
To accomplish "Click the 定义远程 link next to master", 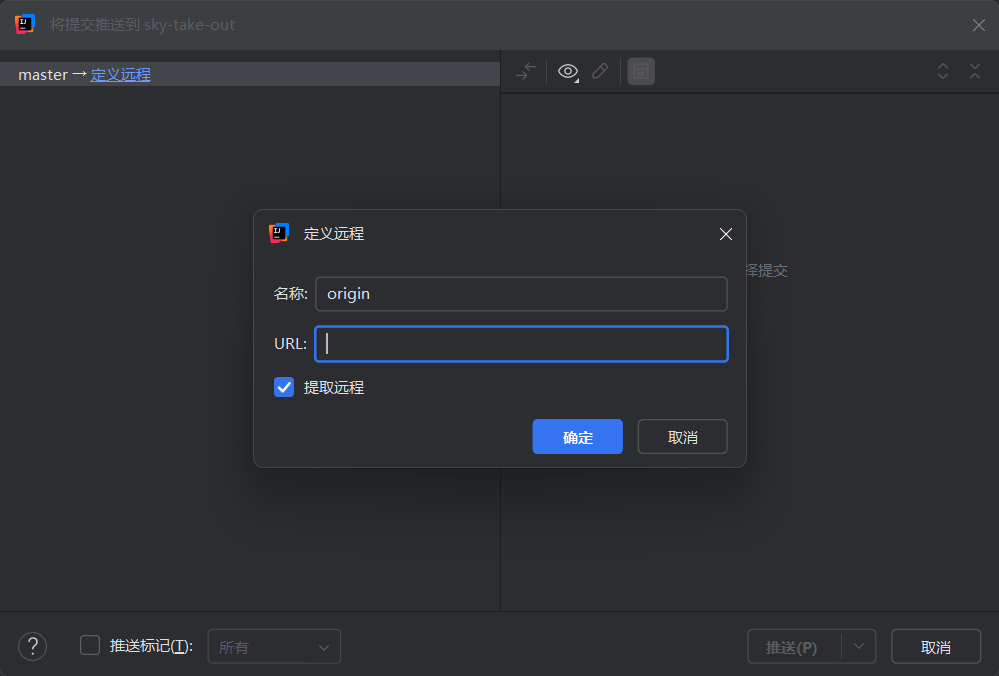I will pos(120,75).
